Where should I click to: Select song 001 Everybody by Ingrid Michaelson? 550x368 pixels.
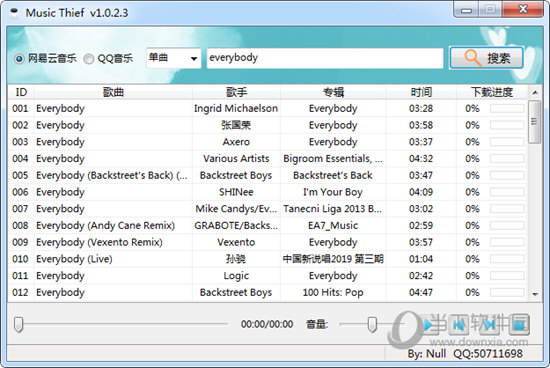tap(267, 108)
